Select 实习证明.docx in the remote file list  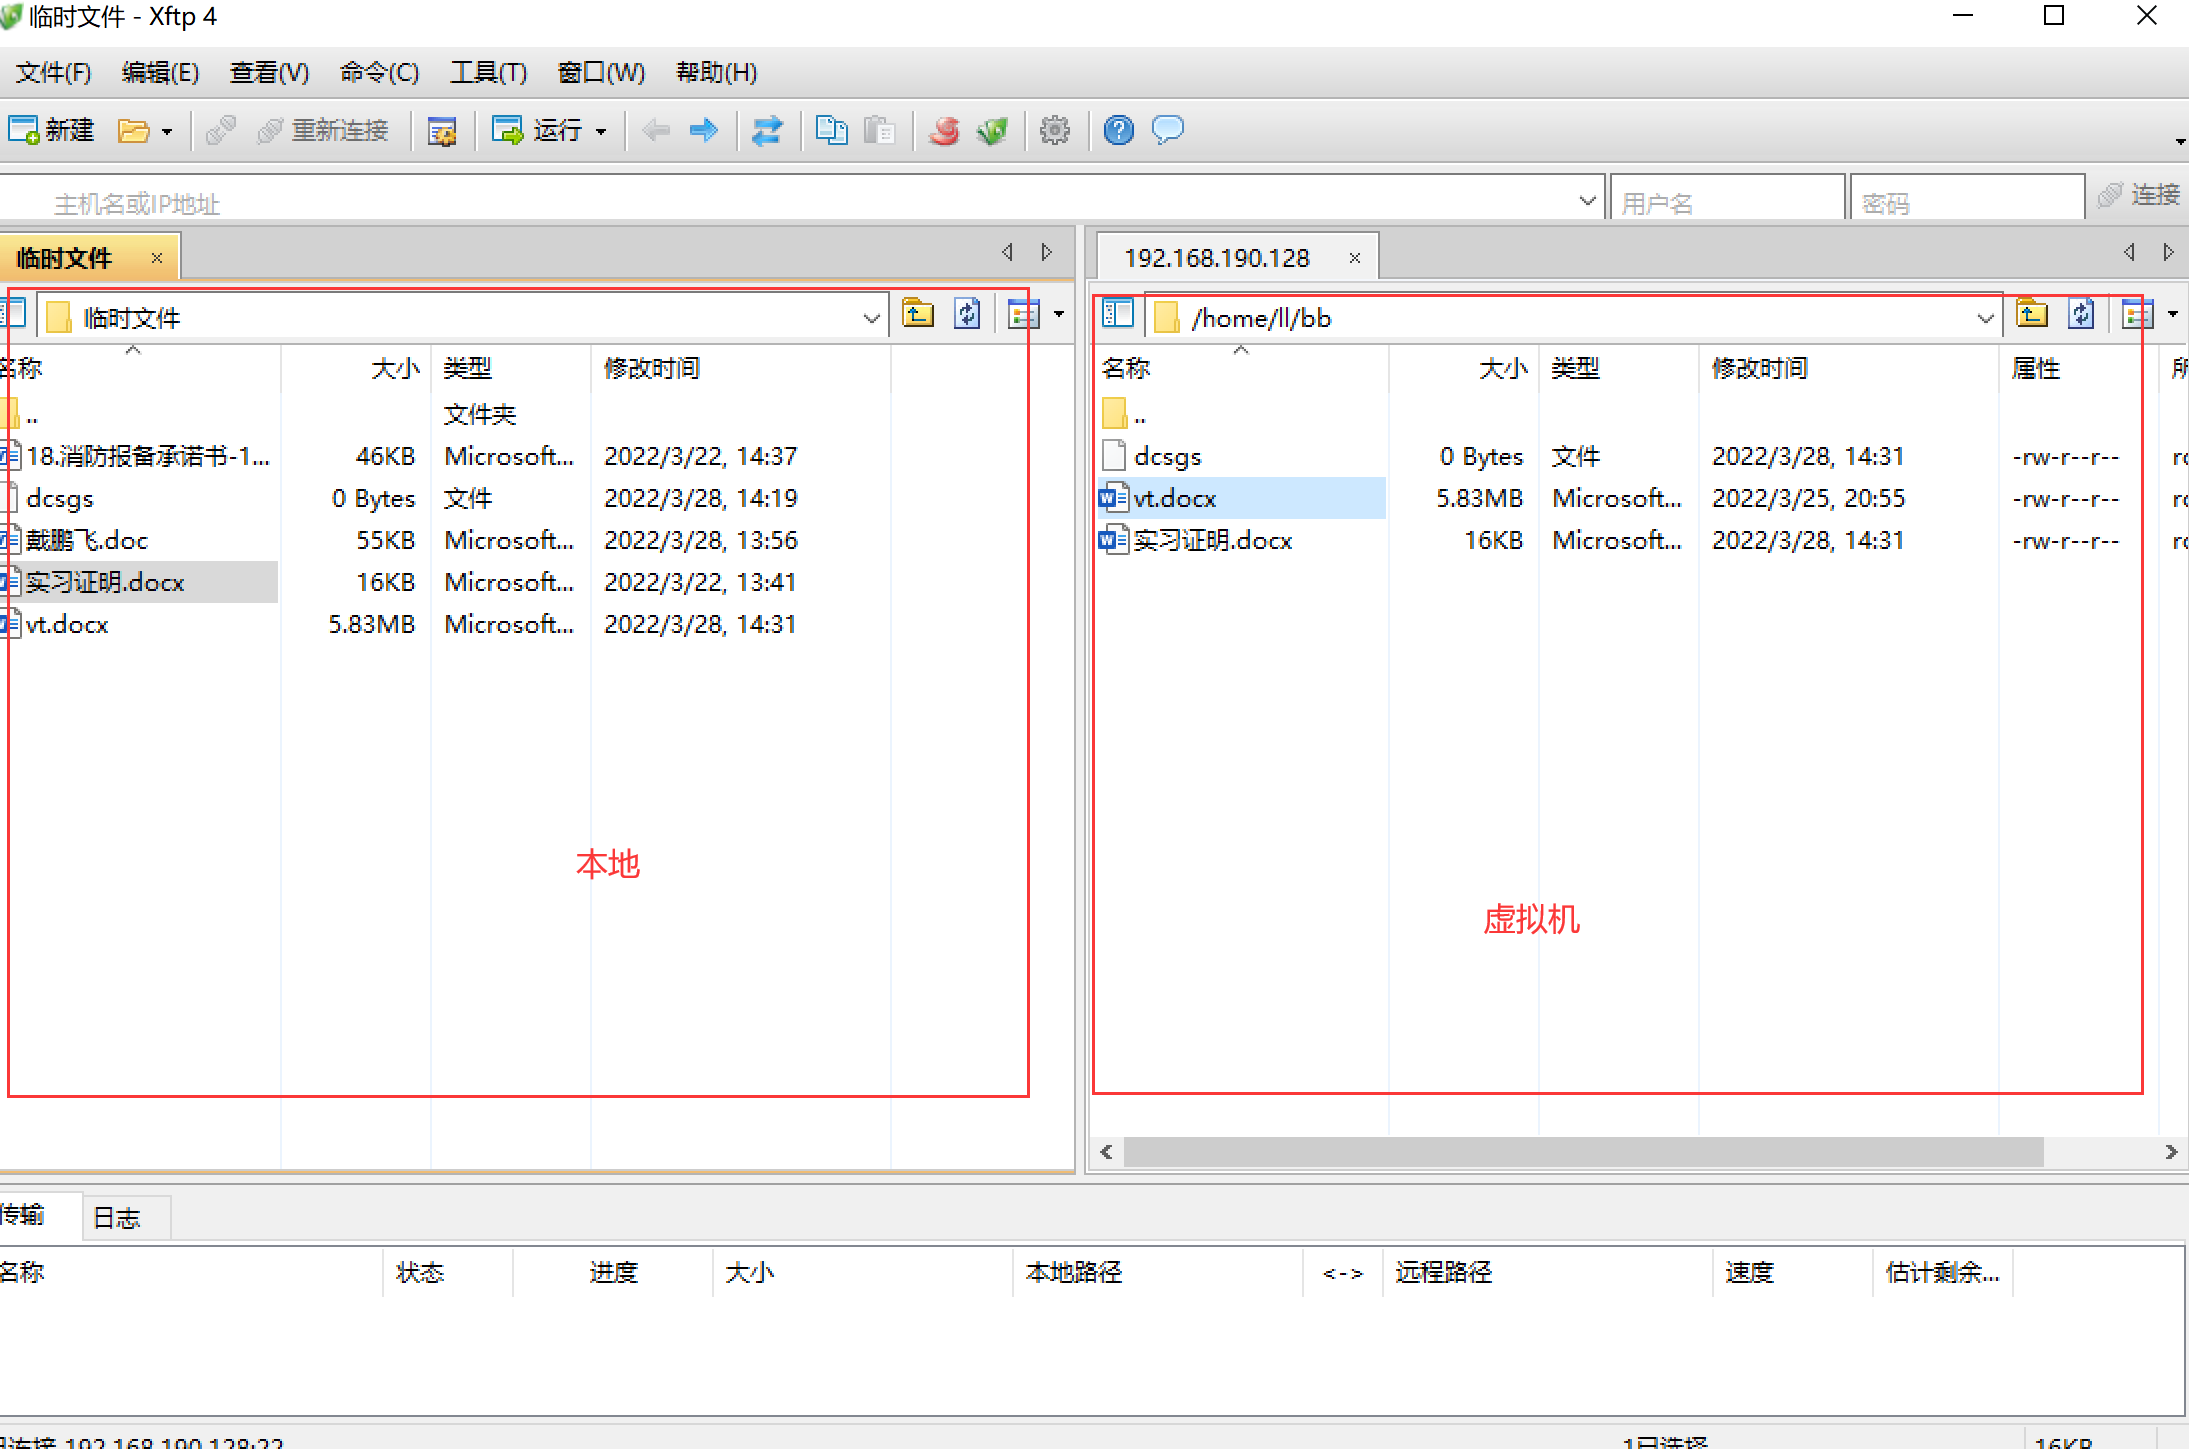click(1212, 540)
